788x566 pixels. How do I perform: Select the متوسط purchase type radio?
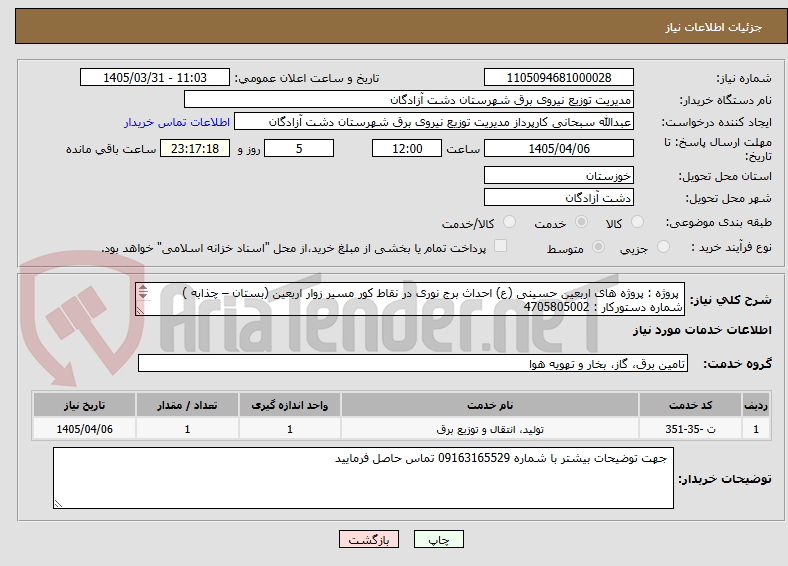598,247
